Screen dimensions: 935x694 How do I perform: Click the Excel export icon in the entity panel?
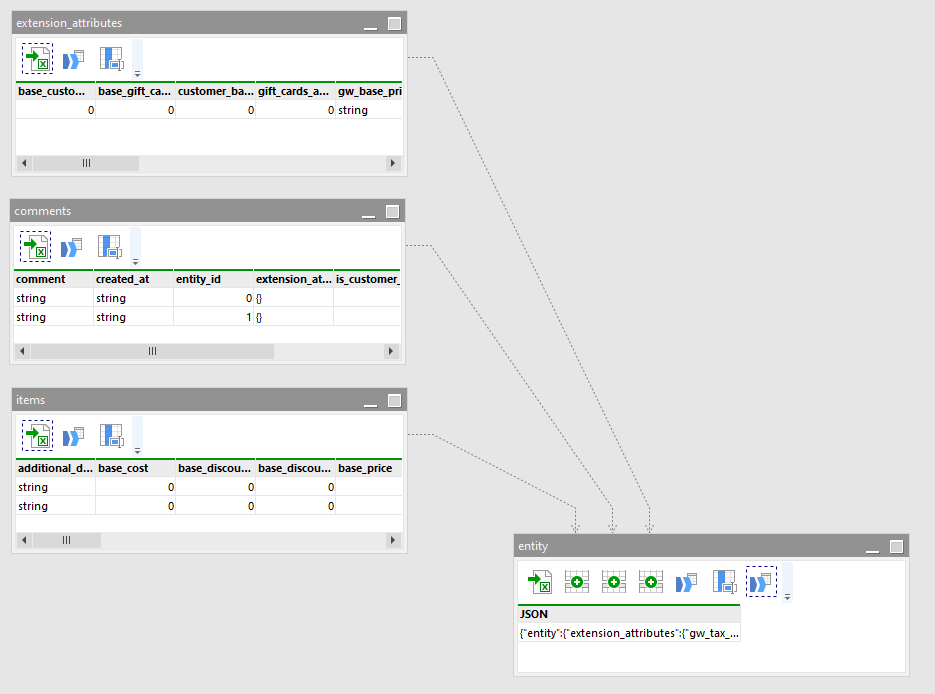click(x=540, y=581)
